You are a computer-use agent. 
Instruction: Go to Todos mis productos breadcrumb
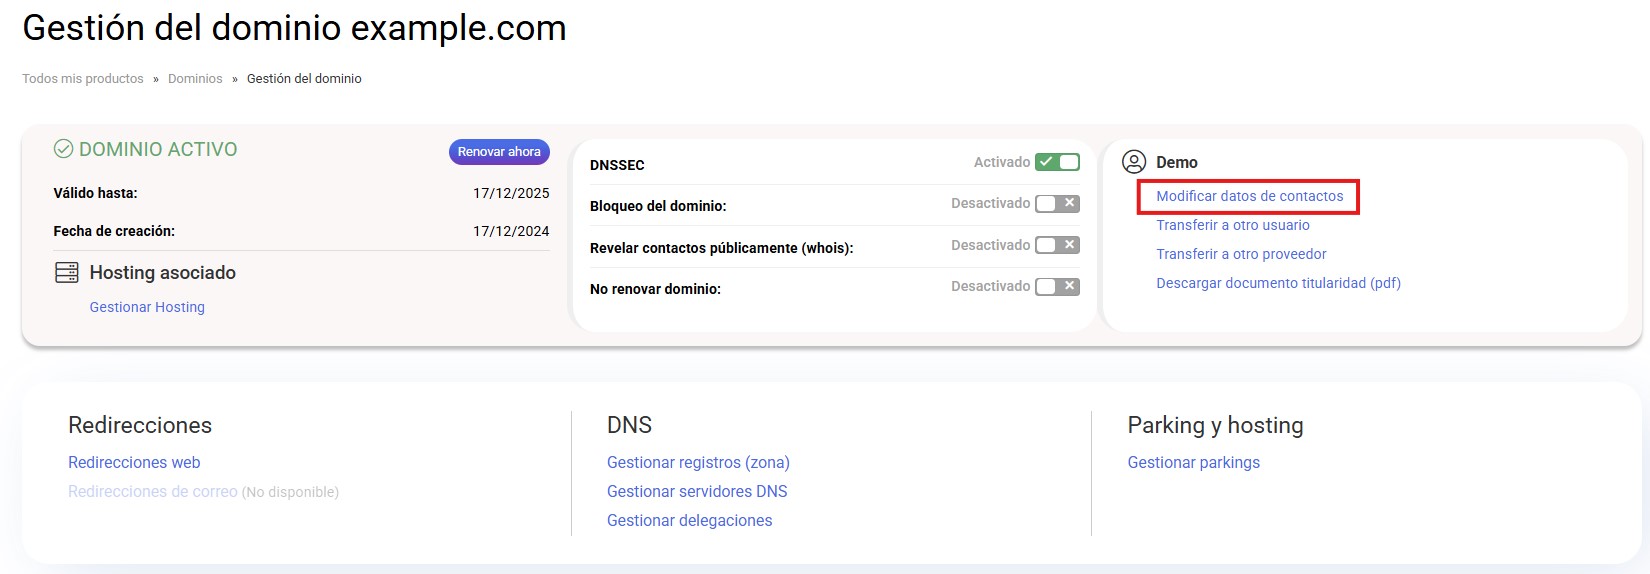point(83,79)
